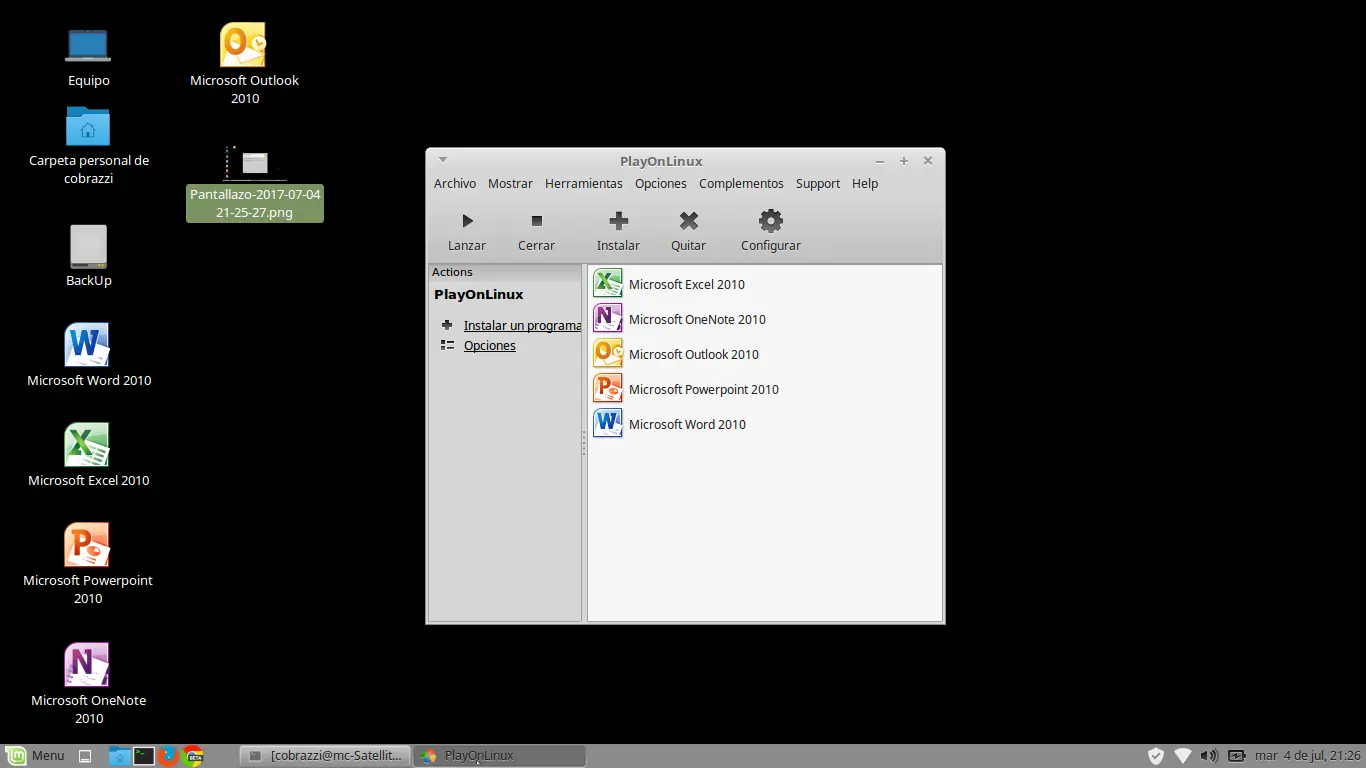Click the Quitar cross icon in toolbar
1366x768 pixels.
tap(688, 221)
